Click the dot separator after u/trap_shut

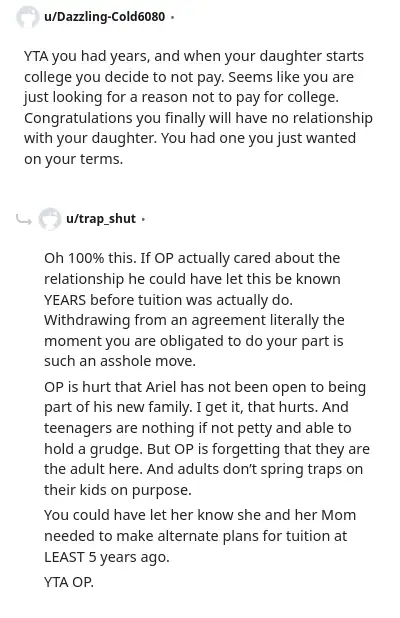pyautogui.click(x=143, y=219)
